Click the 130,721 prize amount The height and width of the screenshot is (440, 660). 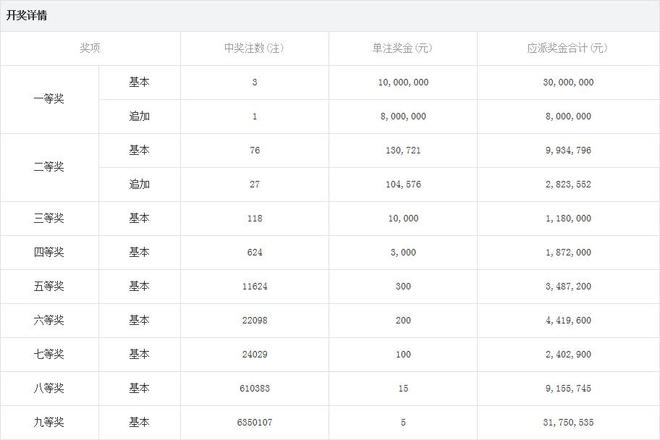point(403,151)
